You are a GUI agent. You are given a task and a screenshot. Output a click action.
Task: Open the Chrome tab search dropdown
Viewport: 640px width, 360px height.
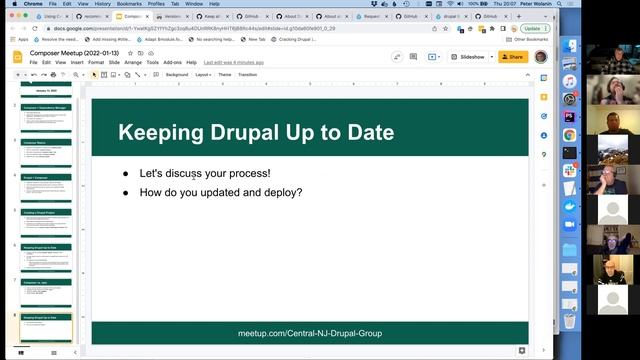546,16
